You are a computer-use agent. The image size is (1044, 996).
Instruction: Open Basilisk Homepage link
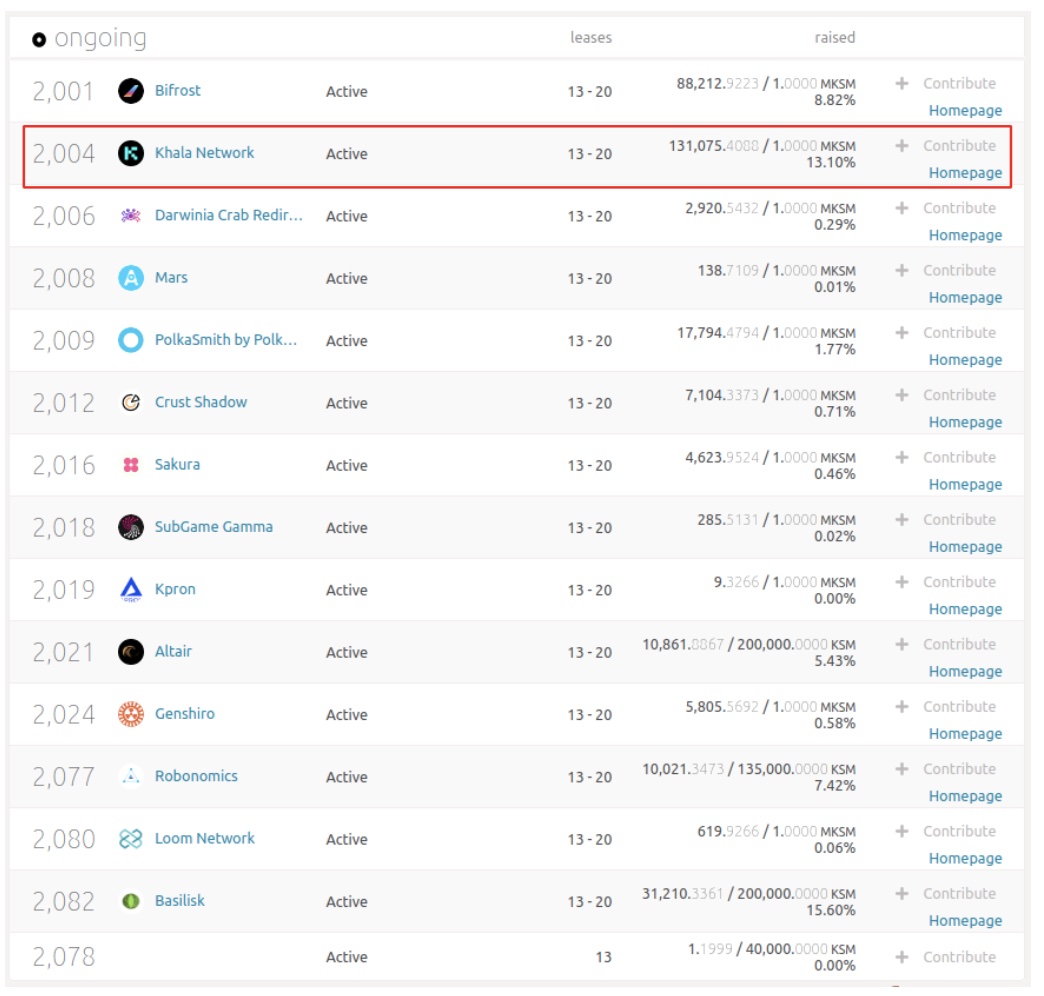(965, 921)
